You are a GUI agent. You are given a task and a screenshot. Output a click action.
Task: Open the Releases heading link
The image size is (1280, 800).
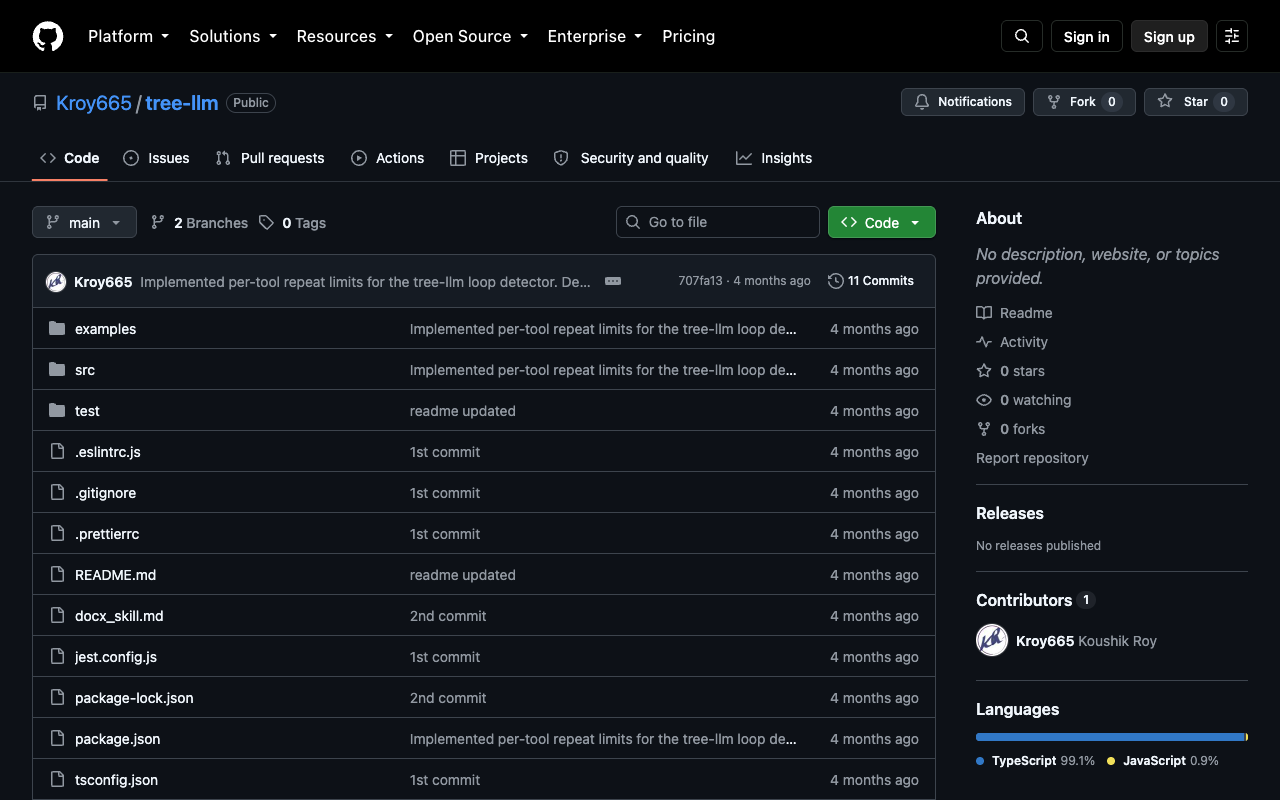[1010, 513]
